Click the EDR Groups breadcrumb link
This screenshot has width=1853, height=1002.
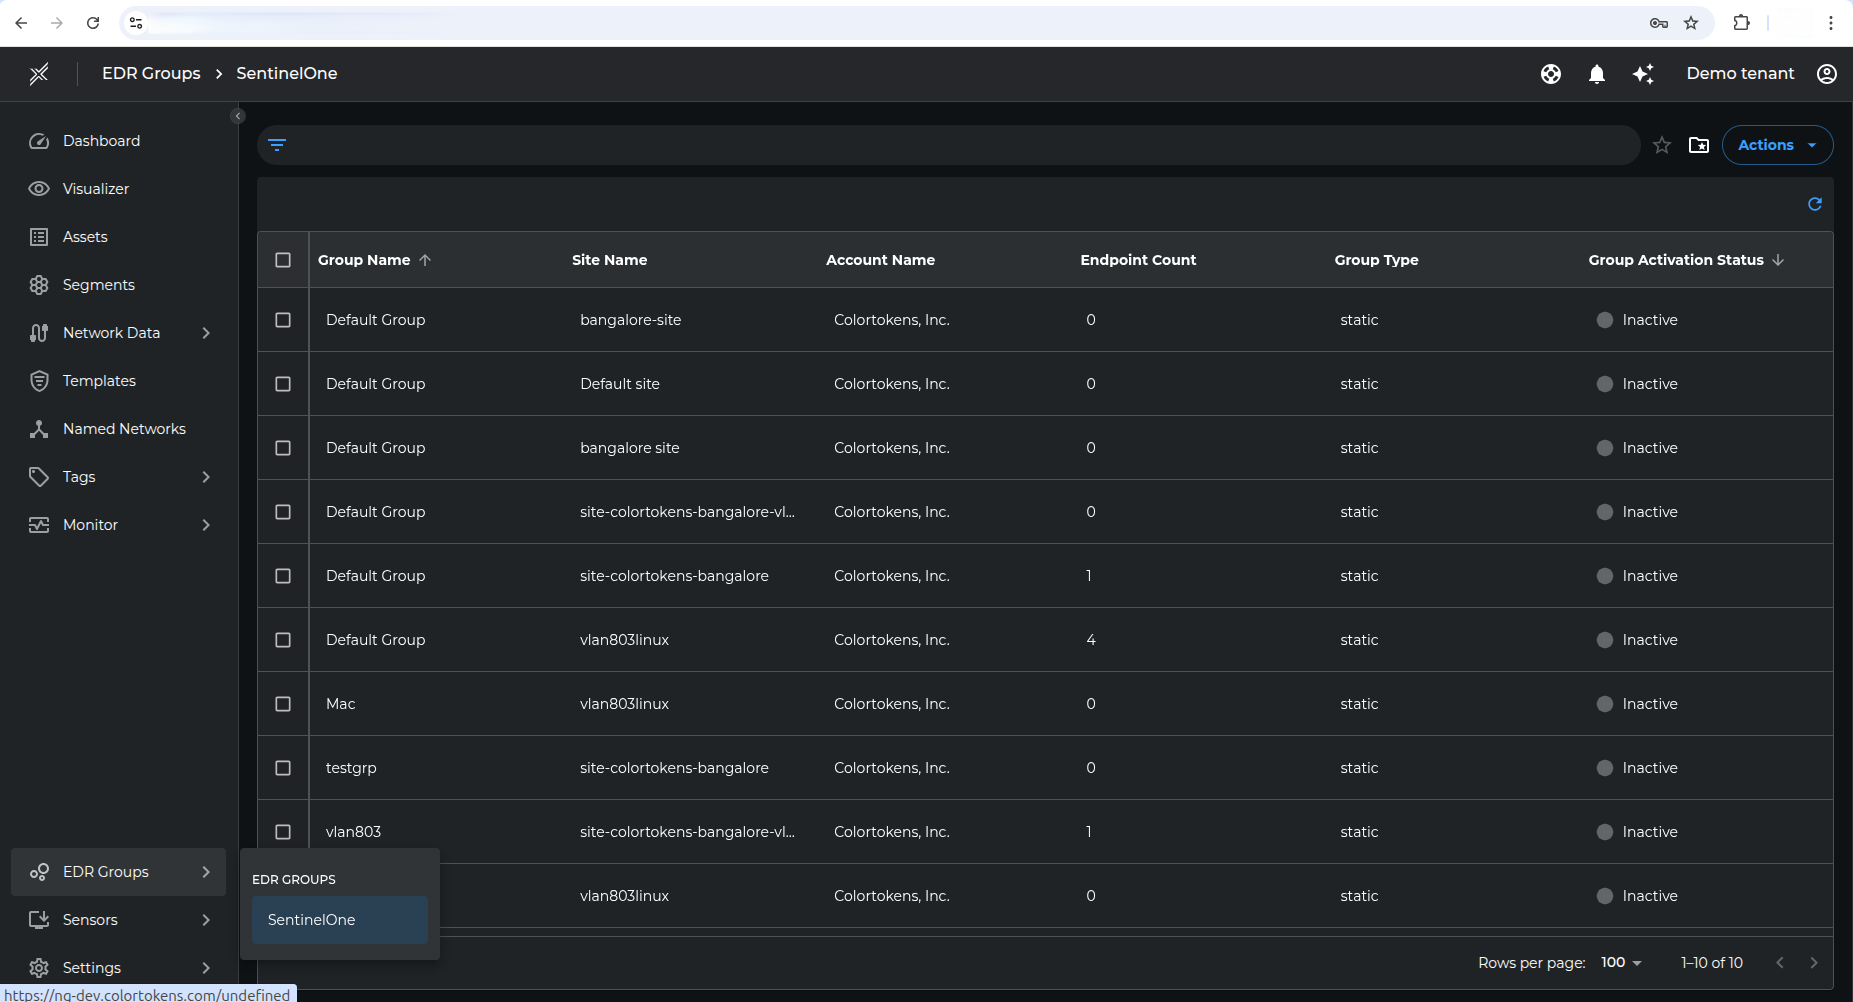point(151,74)
